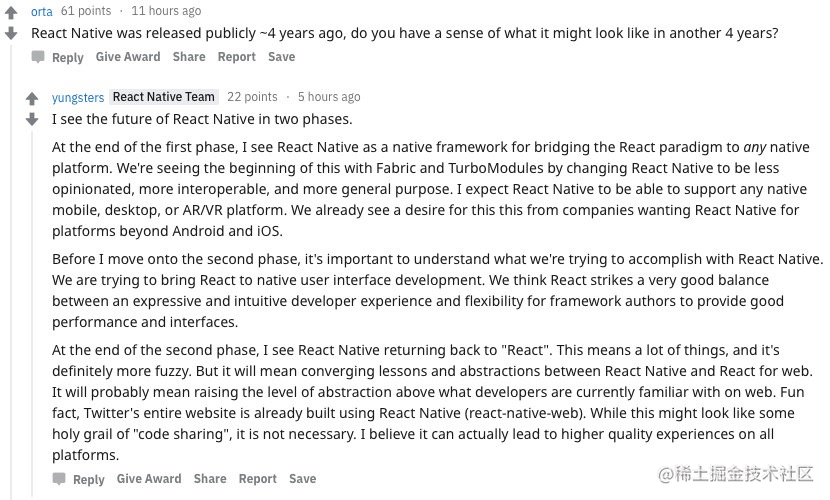Save orta's comment

tap(282, 57)
